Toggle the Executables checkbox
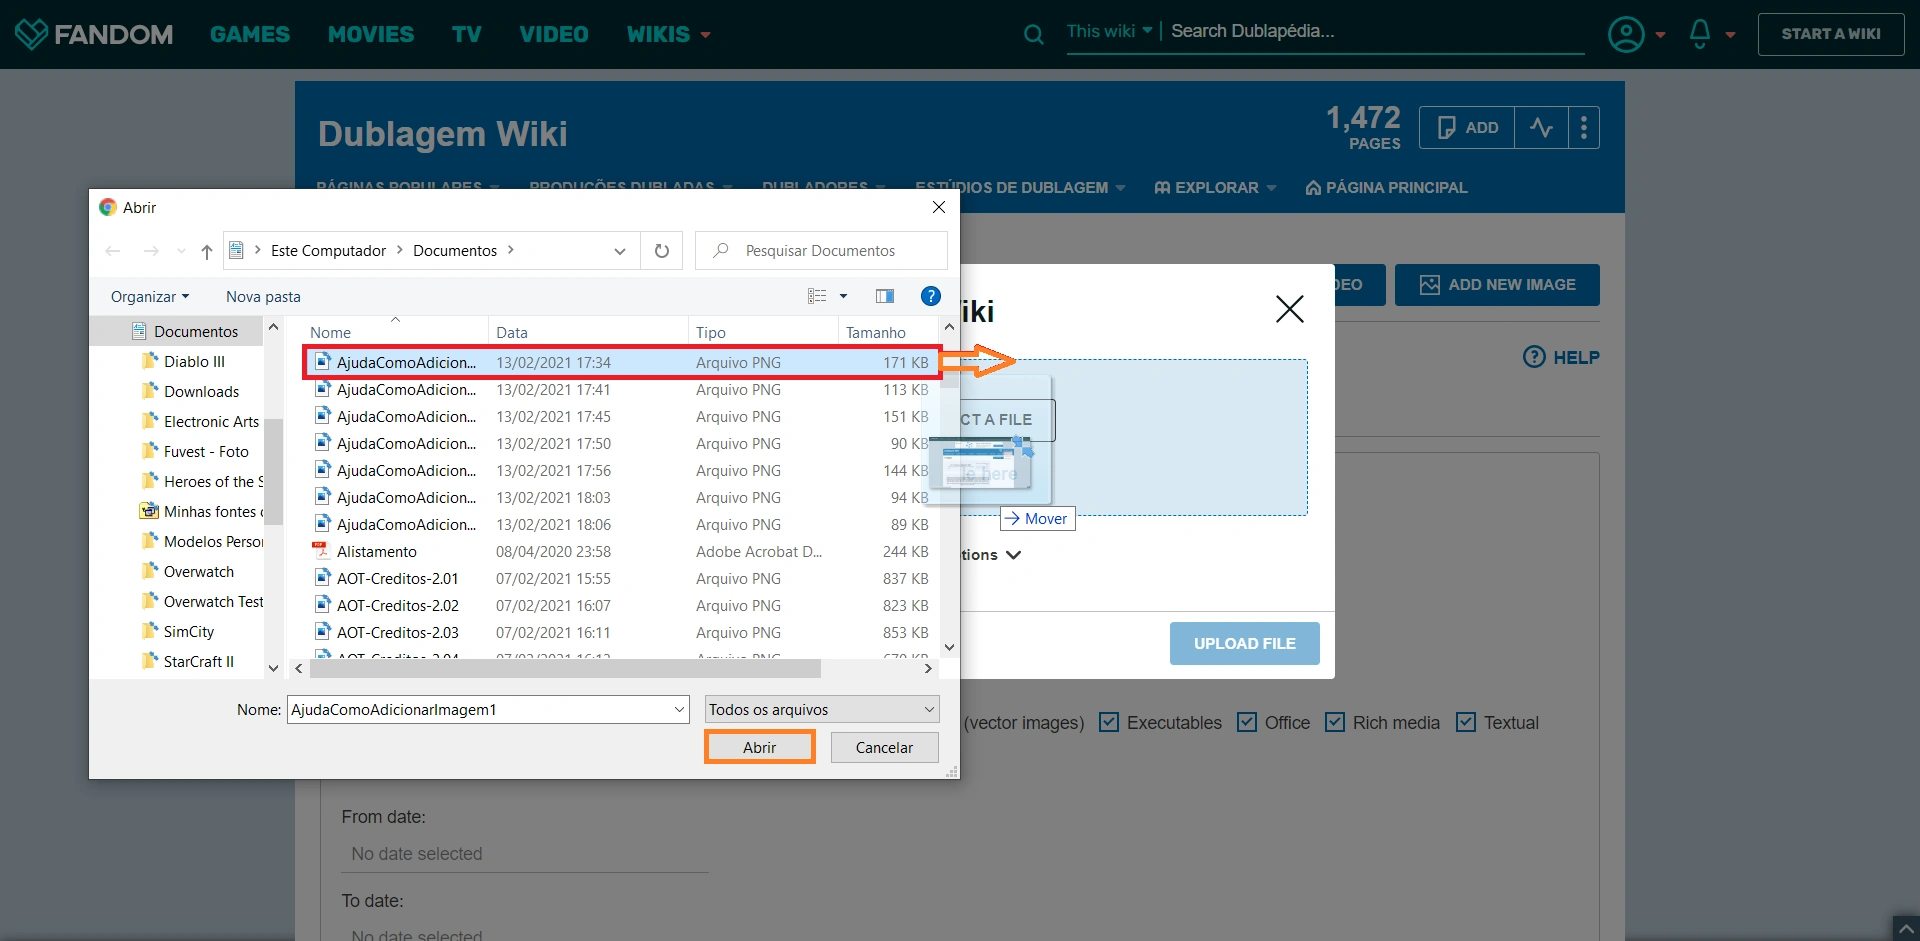1920x941 pixels. pos(1109,722)
